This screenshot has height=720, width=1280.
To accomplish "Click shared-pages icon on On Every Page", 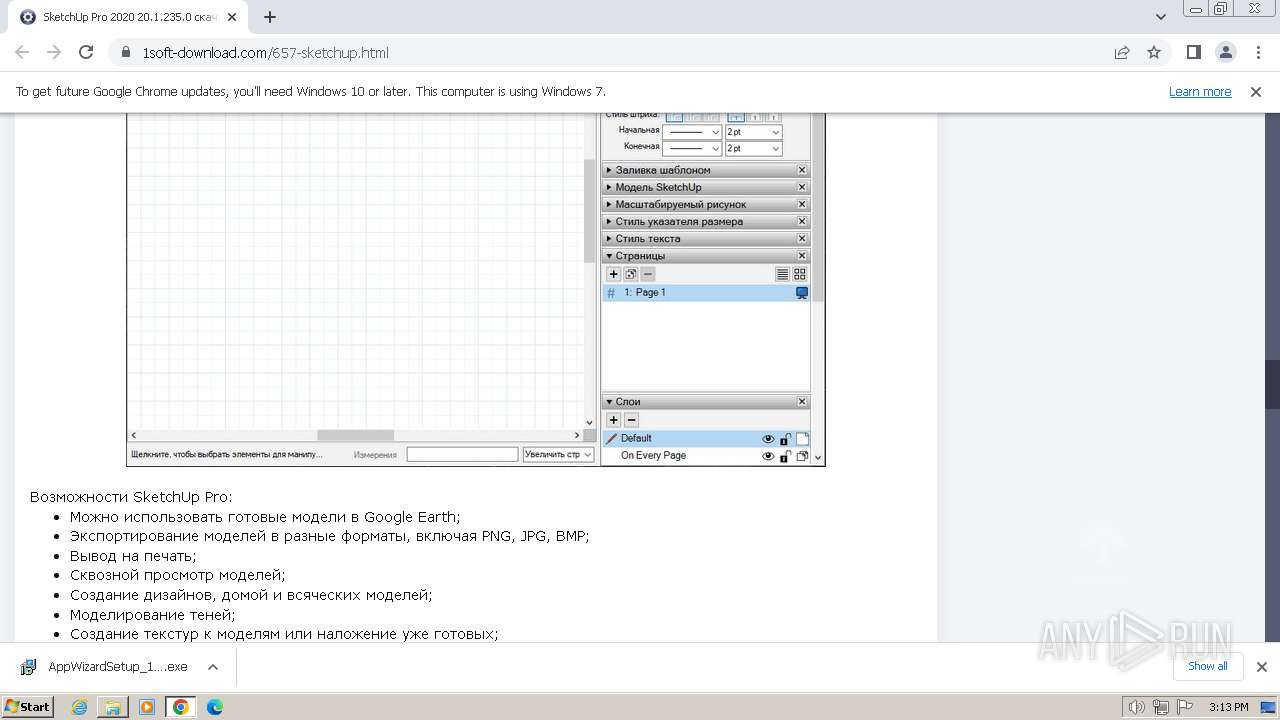I will (802, 456).
